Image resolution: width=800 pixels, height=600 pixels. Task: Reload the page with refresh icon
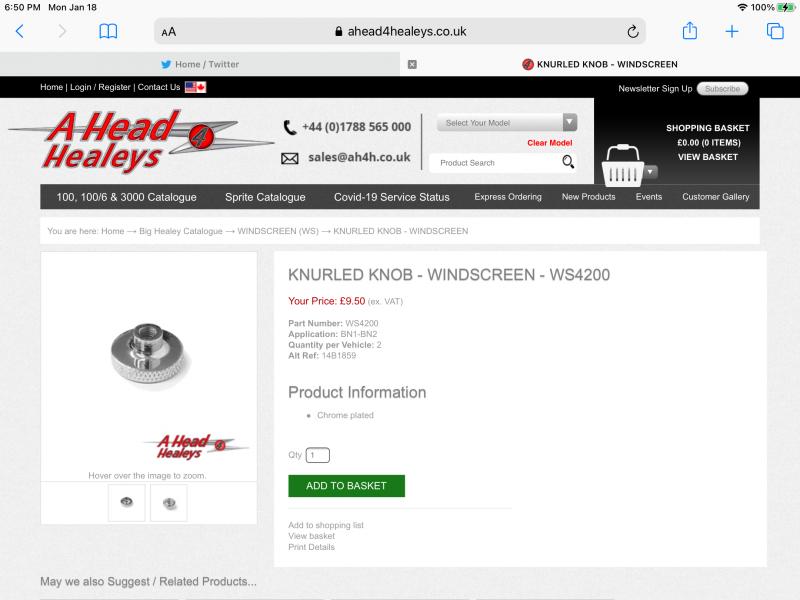[633, 32]
